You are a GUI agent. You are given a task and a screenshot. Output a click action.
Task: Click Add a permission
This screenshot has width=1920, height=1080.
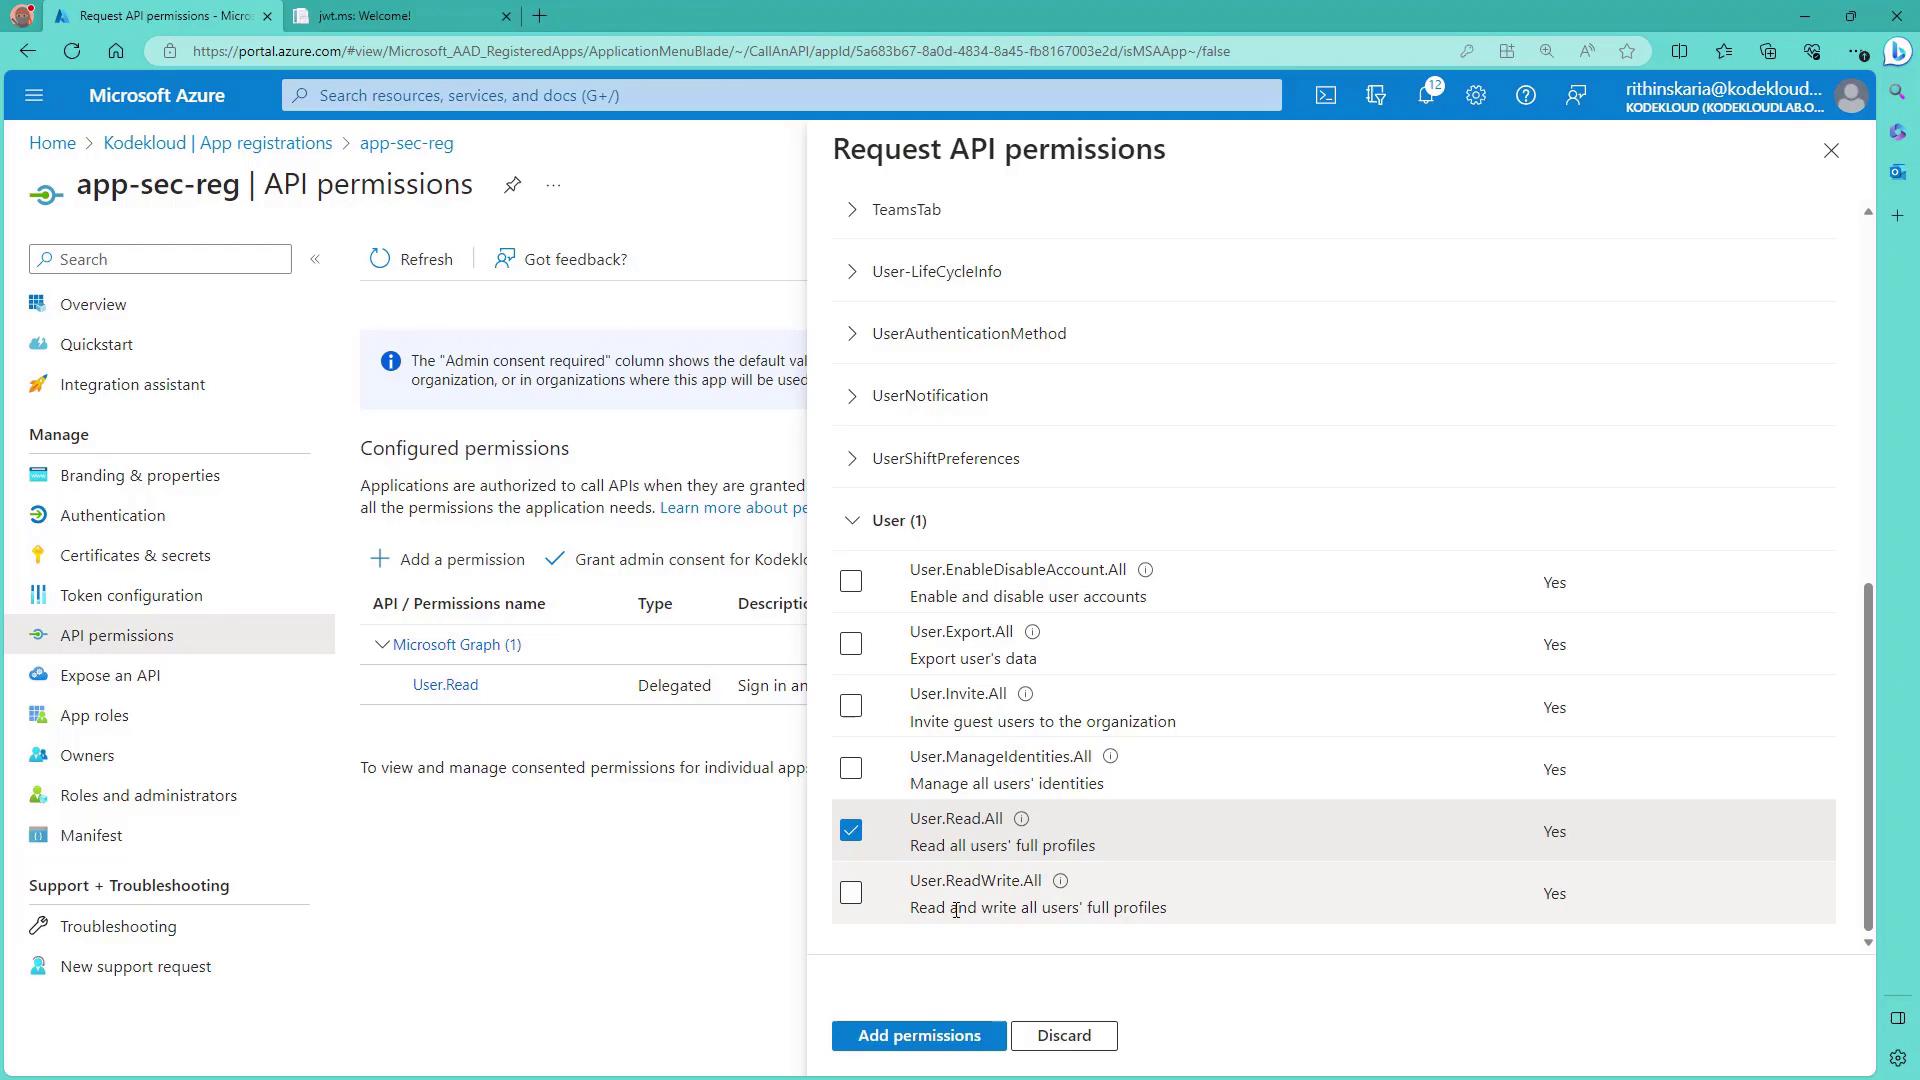point(447,560)
